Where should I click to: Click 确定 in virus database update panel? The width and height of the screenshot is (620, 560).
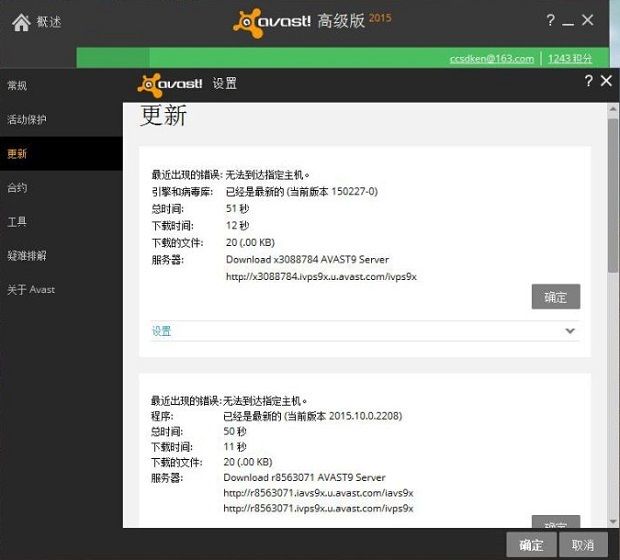556,296
